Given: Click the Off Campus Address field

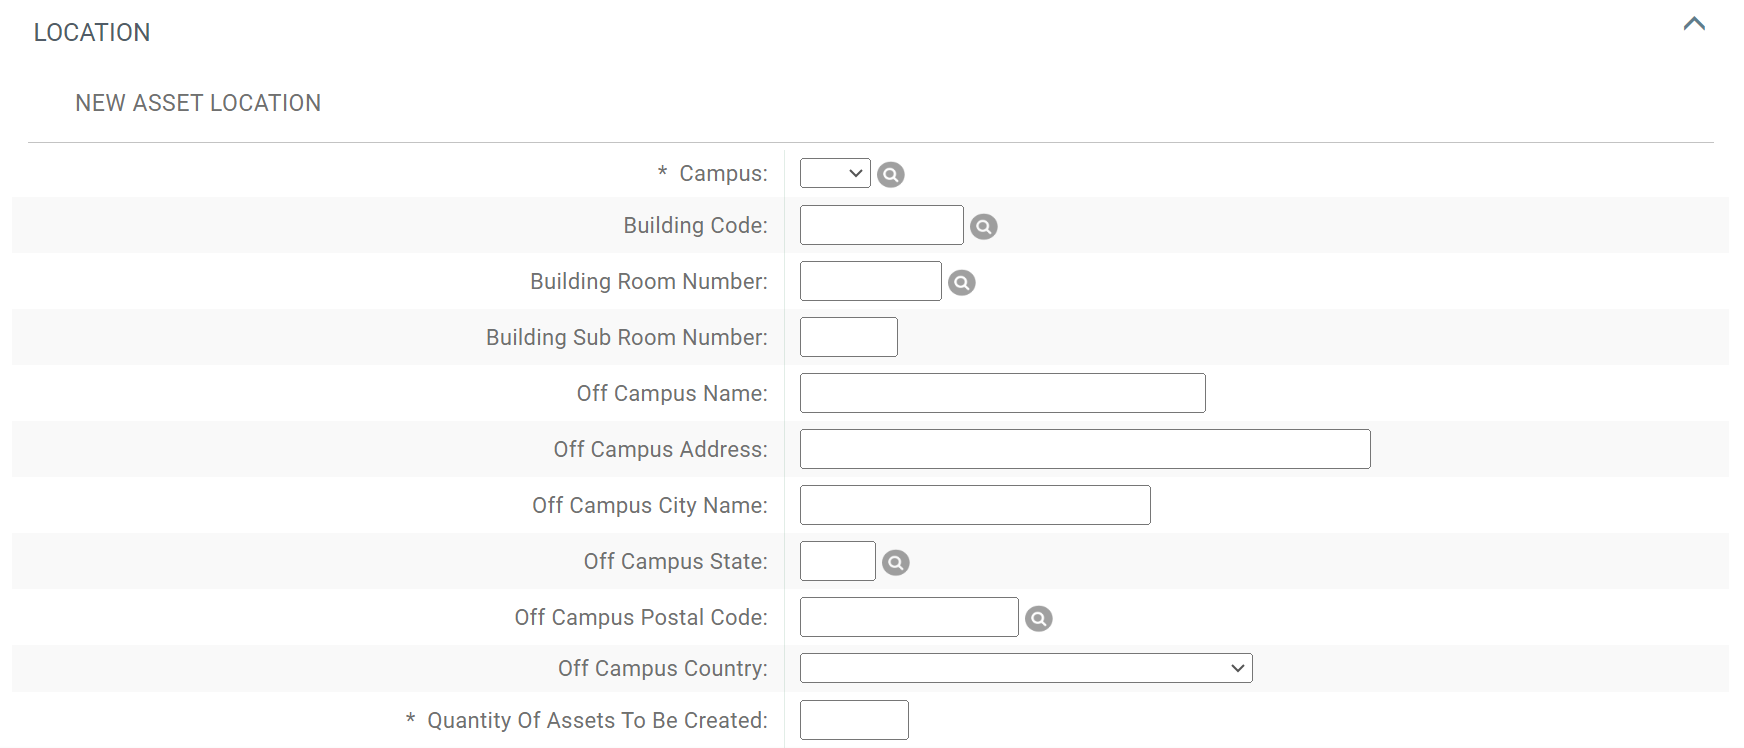Looking at the screenshot, I should (x=1084, y=449).
